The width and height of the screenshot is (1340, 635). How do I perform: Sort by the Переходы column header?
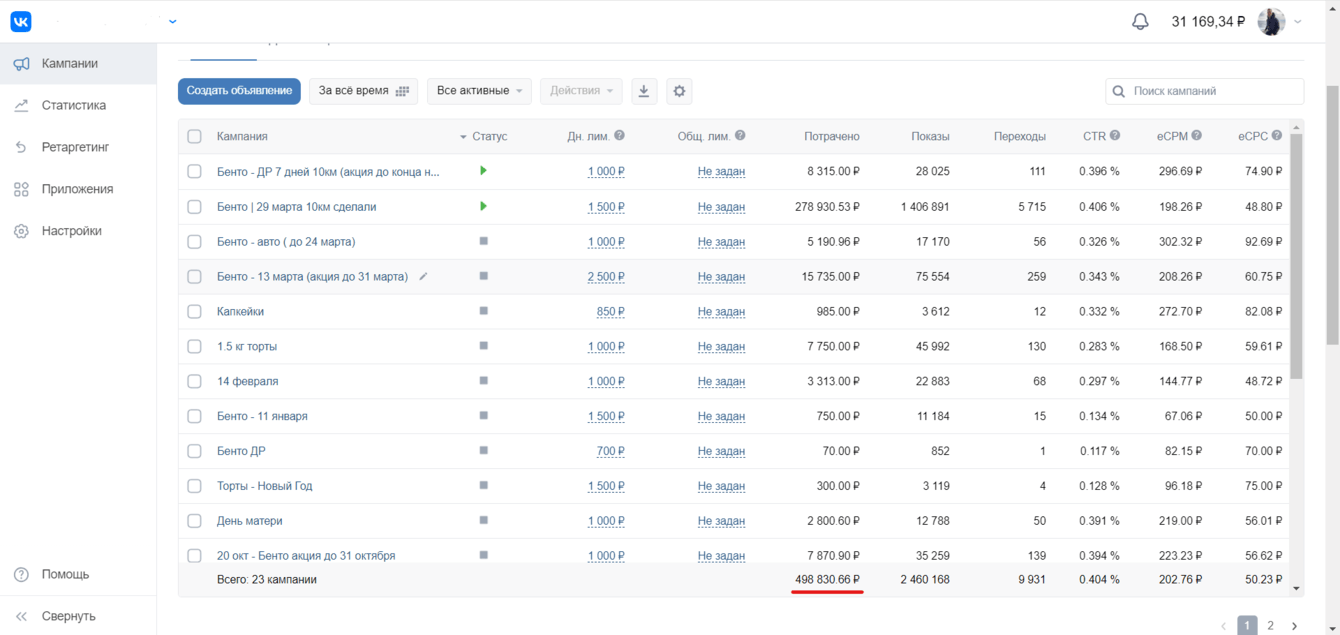pyautogui.click(x=1020, y=136)
